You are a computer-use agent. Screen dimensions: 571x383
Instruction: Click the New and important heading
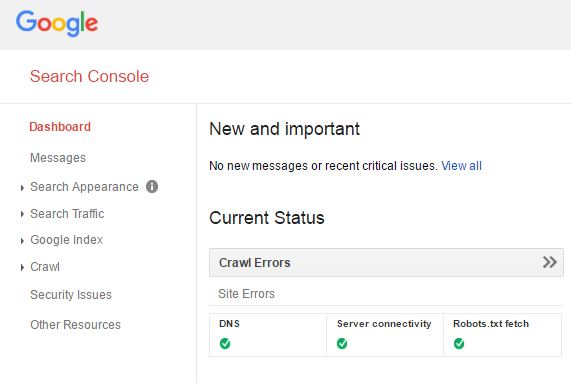tap(284, 129)
